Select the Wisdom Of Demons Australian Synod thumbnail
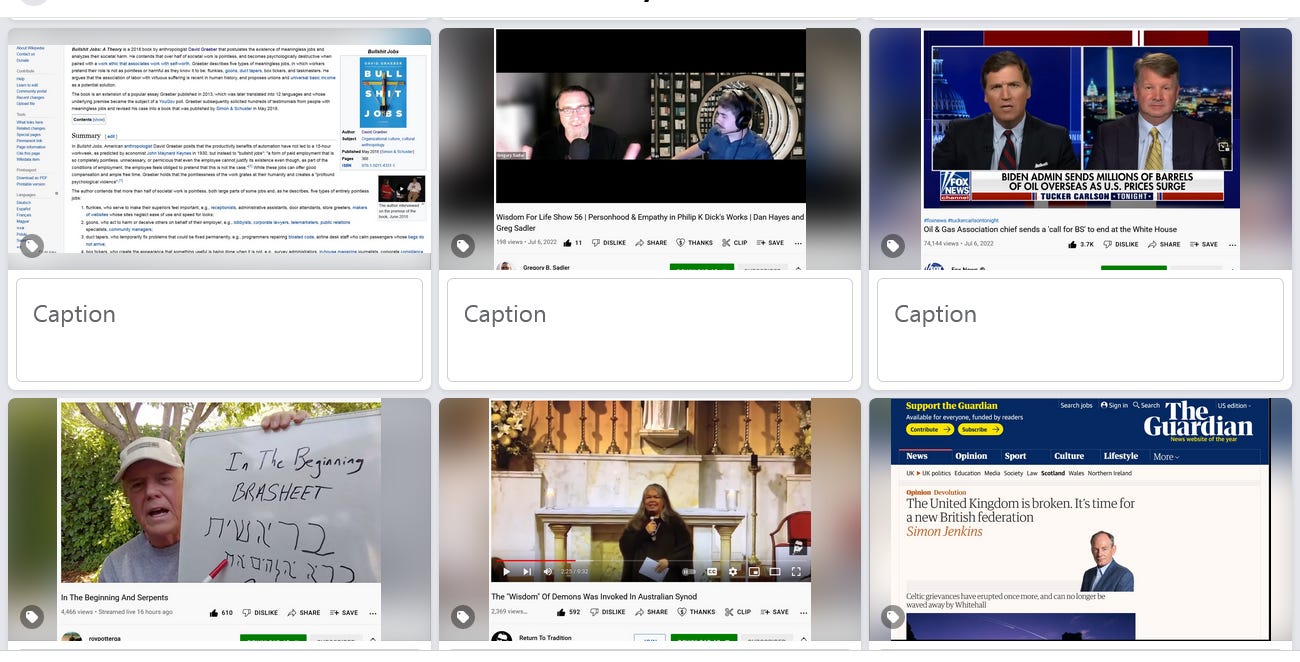The height and width of the screenshot is (662, 1300). (650, 519)
